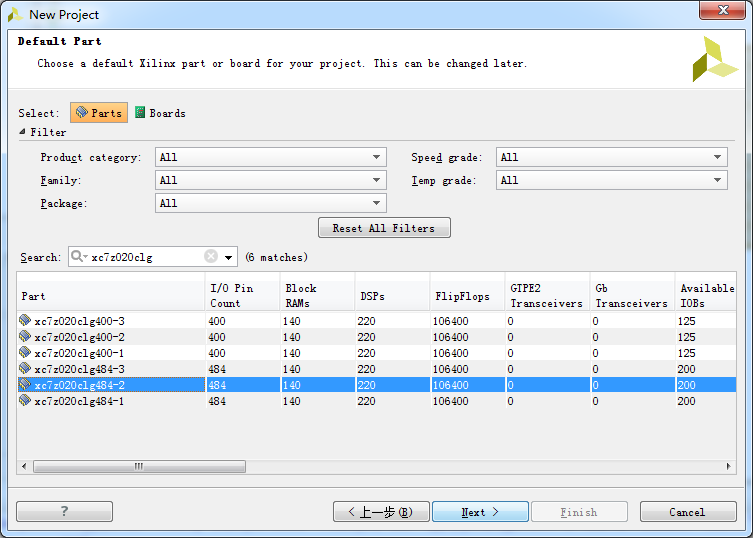753x538 pixels.
Task: Click the scroll left arrow
Action: tap(24, 466)
